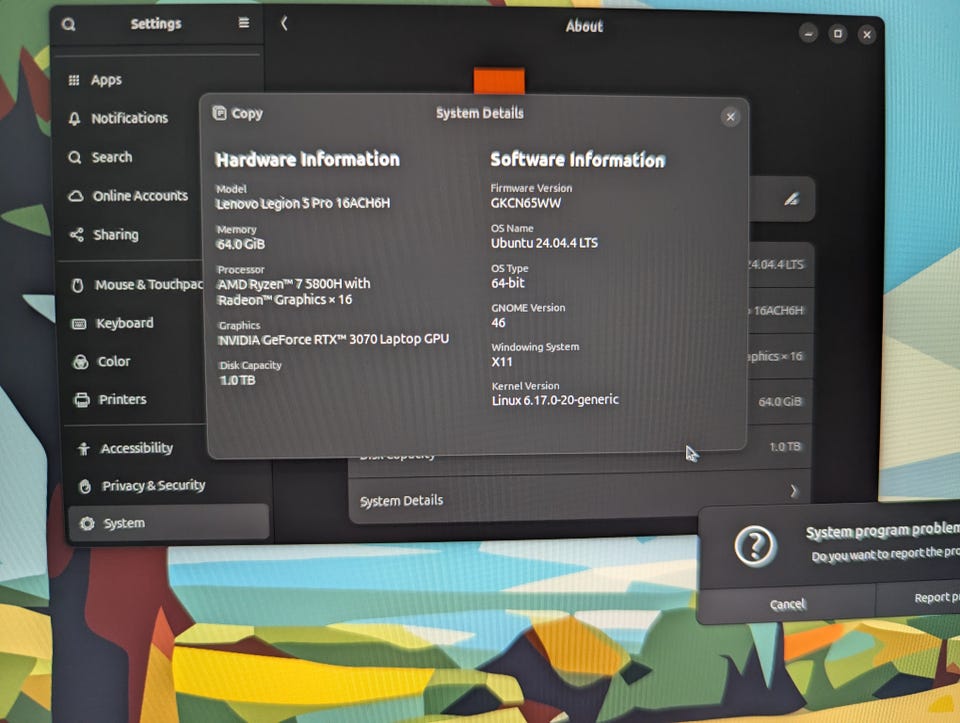Screen dimensions: 960x723
Task: Close the Settings window
Action: pyautogui.click(x=867, y=35)
